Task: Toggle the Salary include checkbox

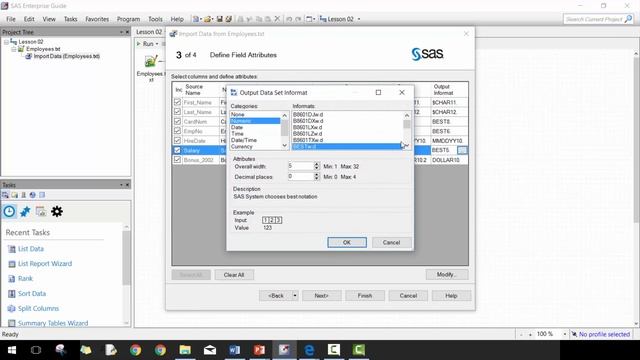Action: [x=177, y=150]
